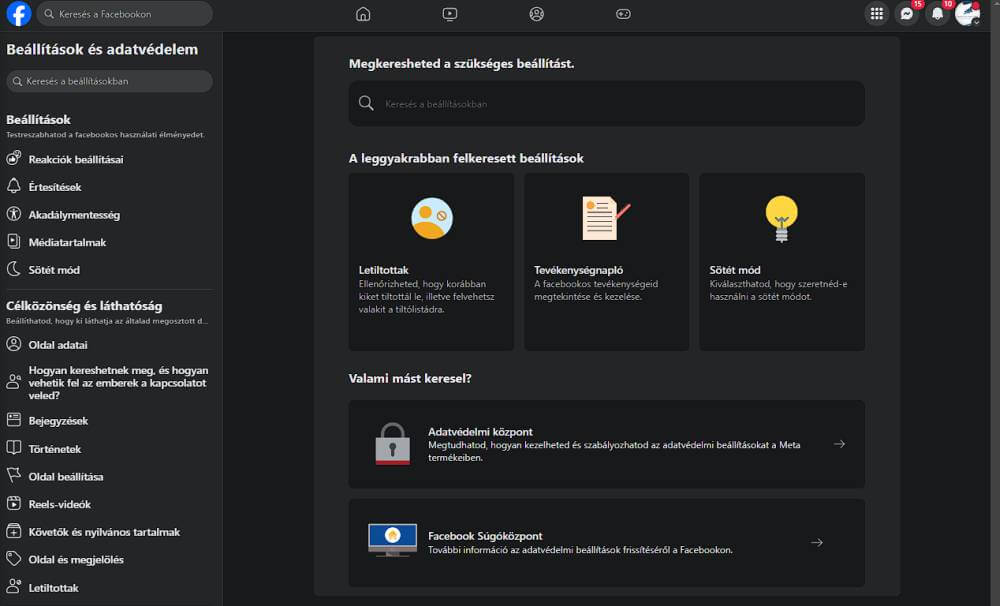Open the Watch video tab icon
Screen dimensions: 1000x606
tap(450, 14)
